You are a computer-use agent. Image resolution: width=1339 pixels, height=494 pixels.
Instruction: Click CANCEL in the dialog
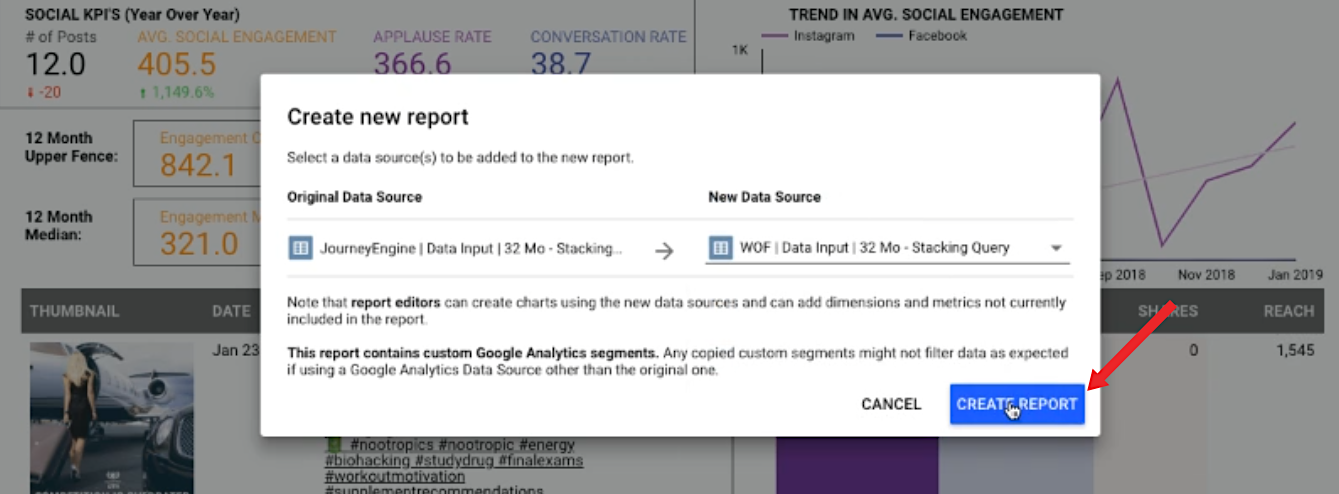coord(891,404)
